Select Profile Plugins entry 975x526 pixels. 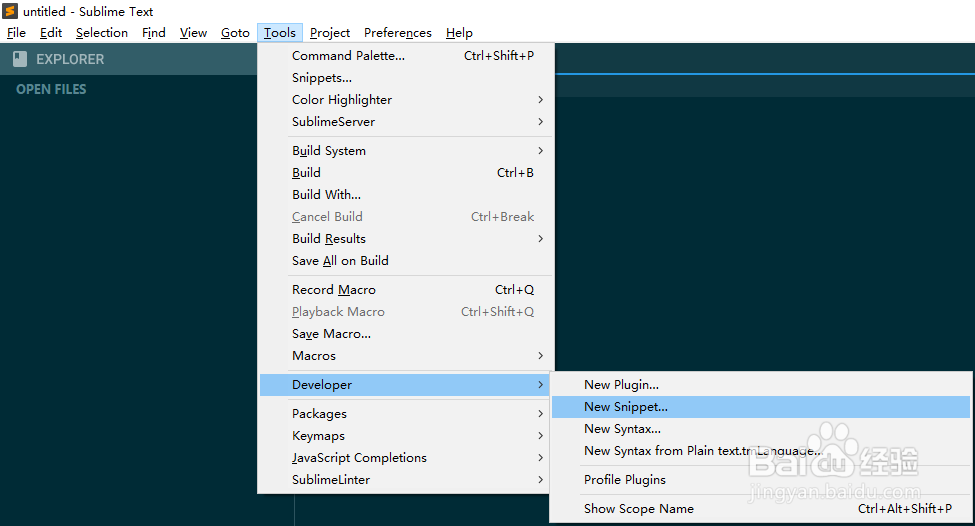tap(761, 480)
